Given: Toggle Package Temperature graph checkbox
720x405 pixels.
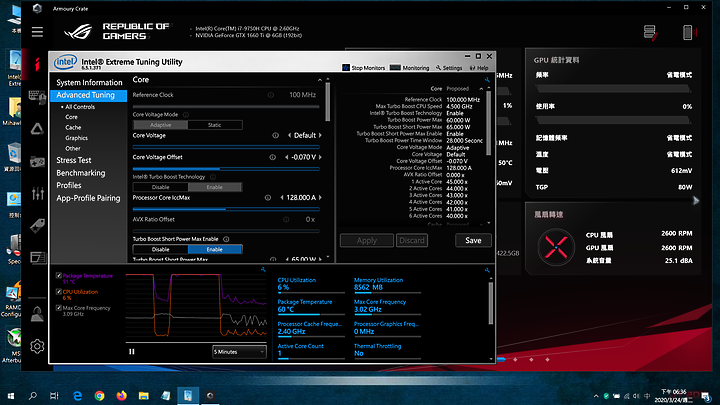Looking at the screenshot, I should click(x=59, y=276).
